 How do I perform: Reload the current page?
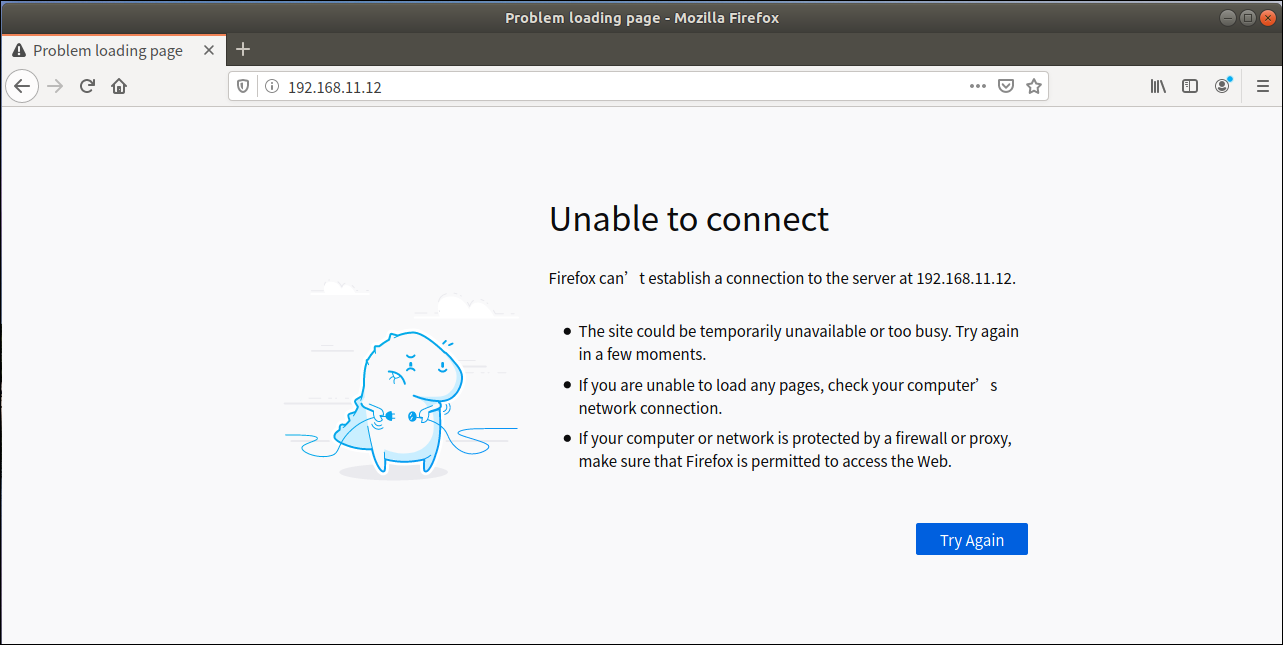pyautogui.click(x=87, y=87)
